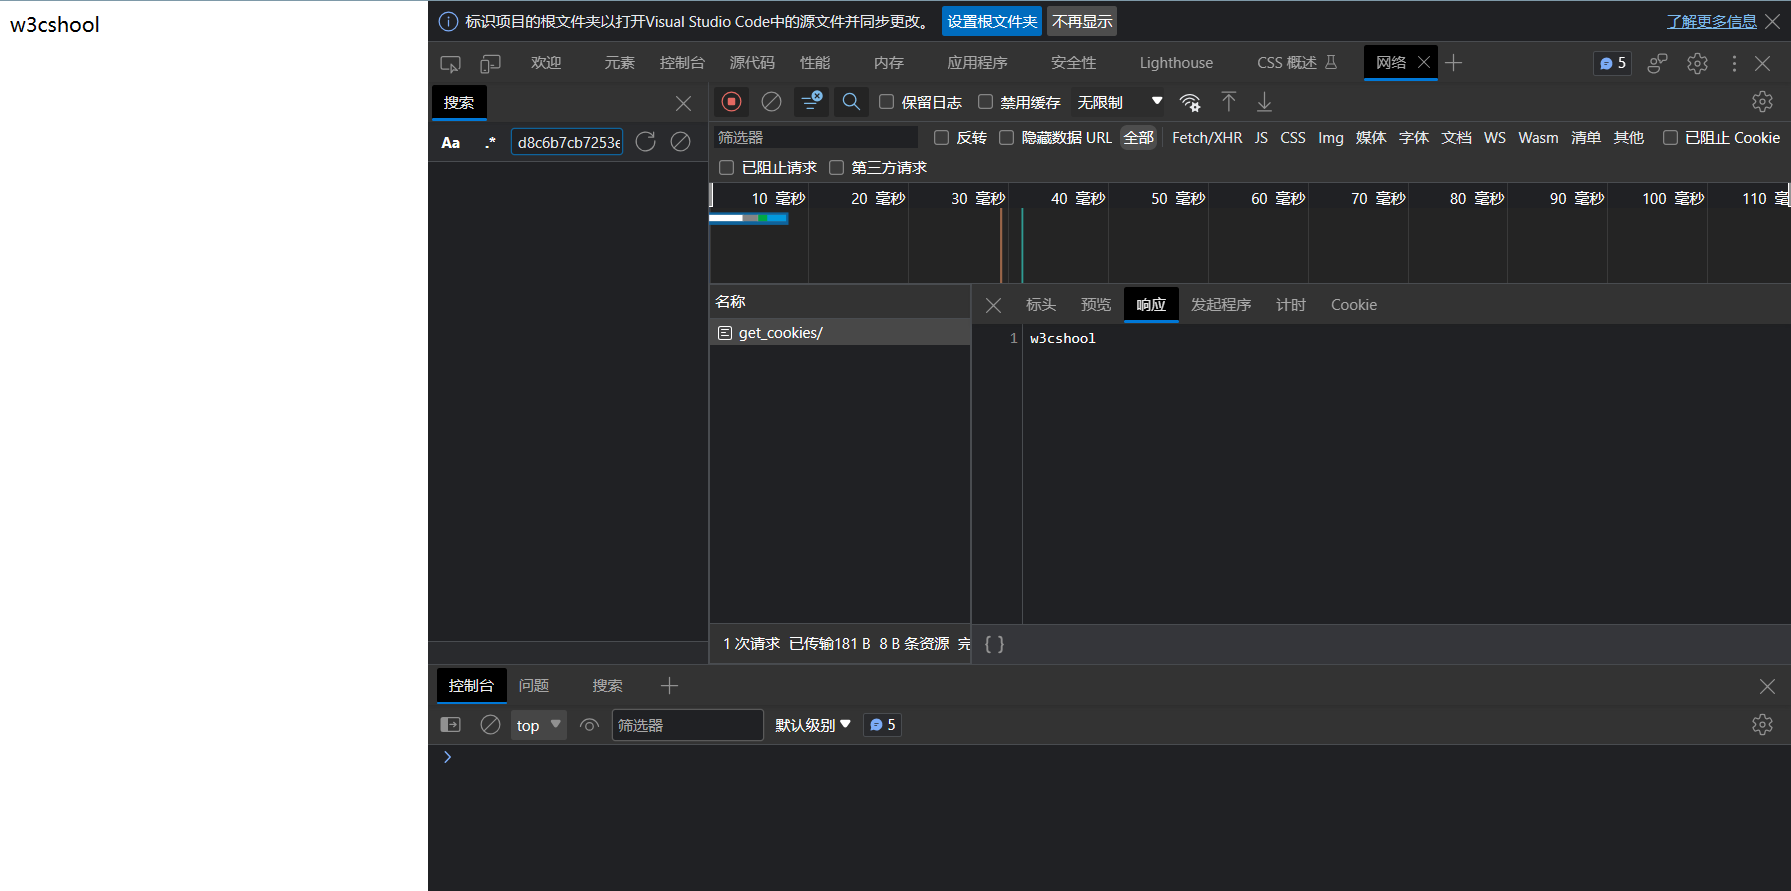
Task: Toggle the invert filter checkbox
Action: (x=941, y=138)
